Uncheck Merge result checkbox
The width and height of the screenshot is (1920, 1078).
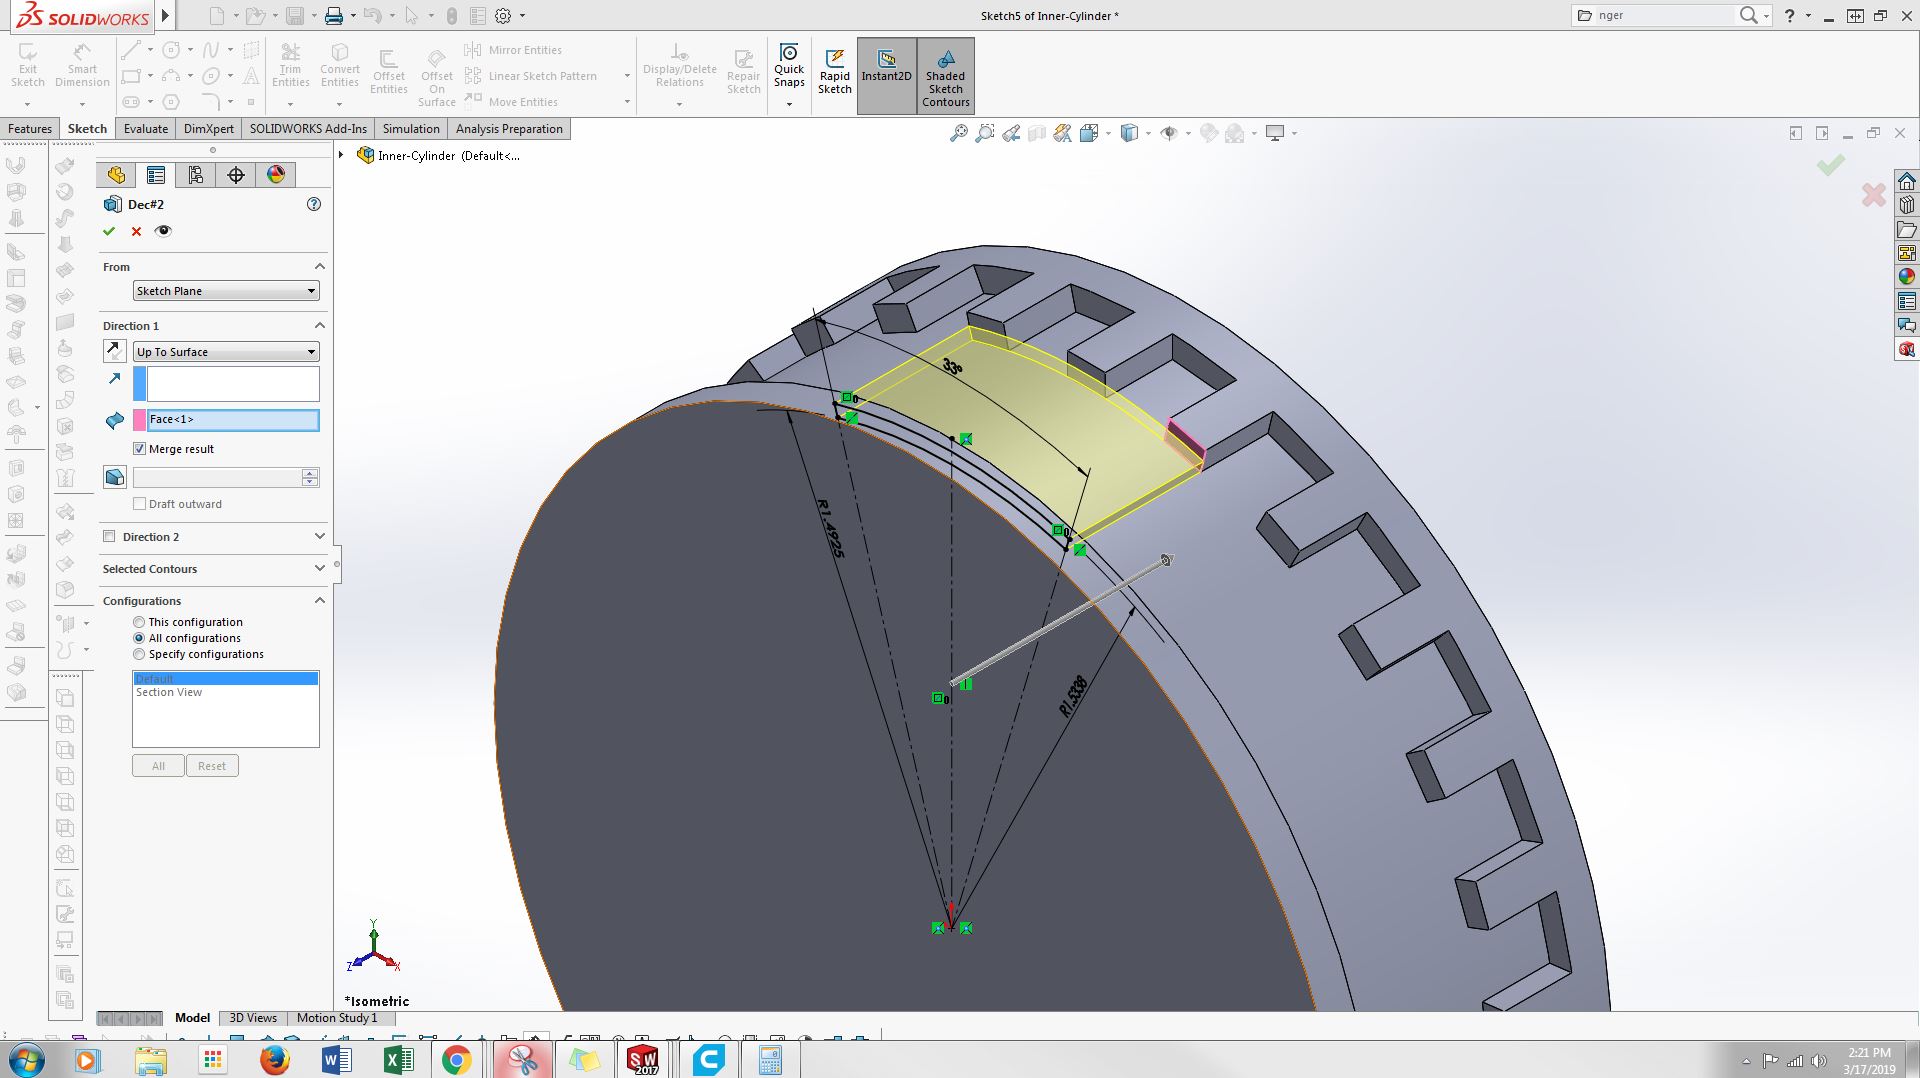coord(140,449)
